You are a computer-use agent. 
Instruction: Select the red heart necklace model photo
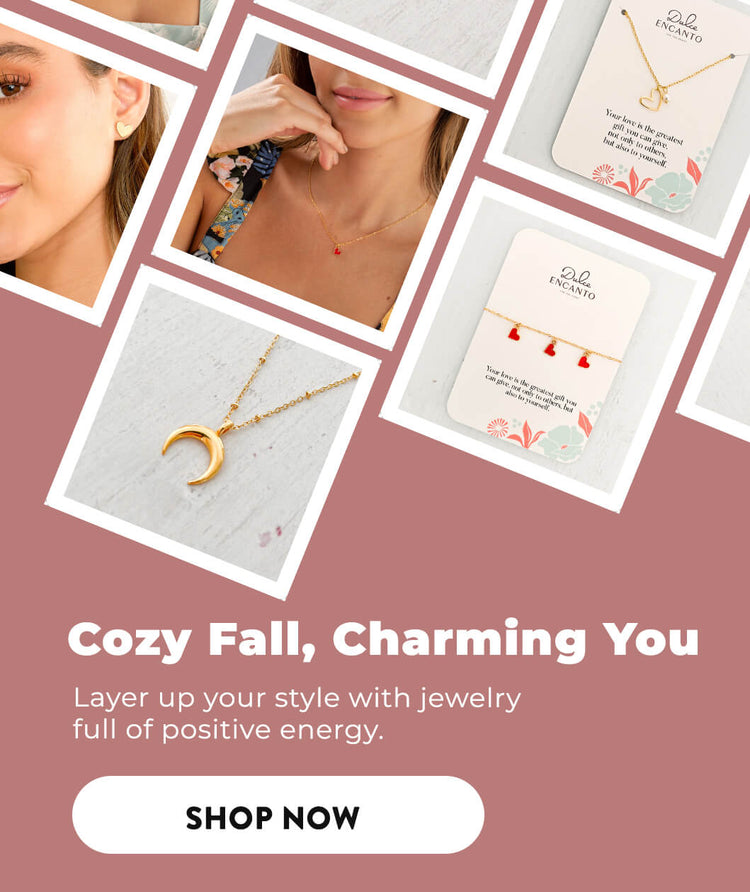(320, 182)
